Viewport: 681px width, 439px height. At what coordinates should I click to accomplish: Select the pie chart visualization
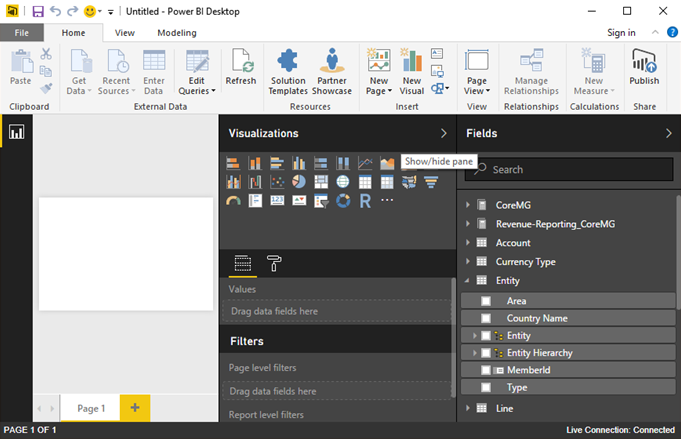pos(299,181)
